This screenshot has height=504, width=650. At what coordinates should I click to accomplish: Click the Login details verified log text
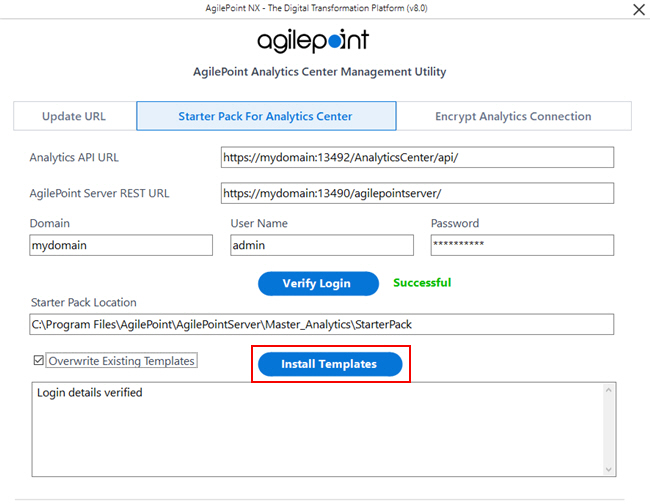[90, 393]
